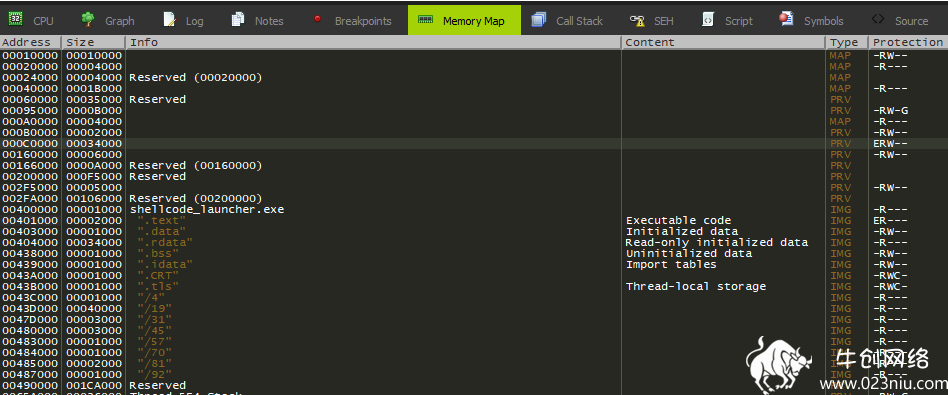Image resolution: width=948 pixels, height=395 pixels.
Task: Click the "Read-only initialized data" content cell
Action: 717,242
